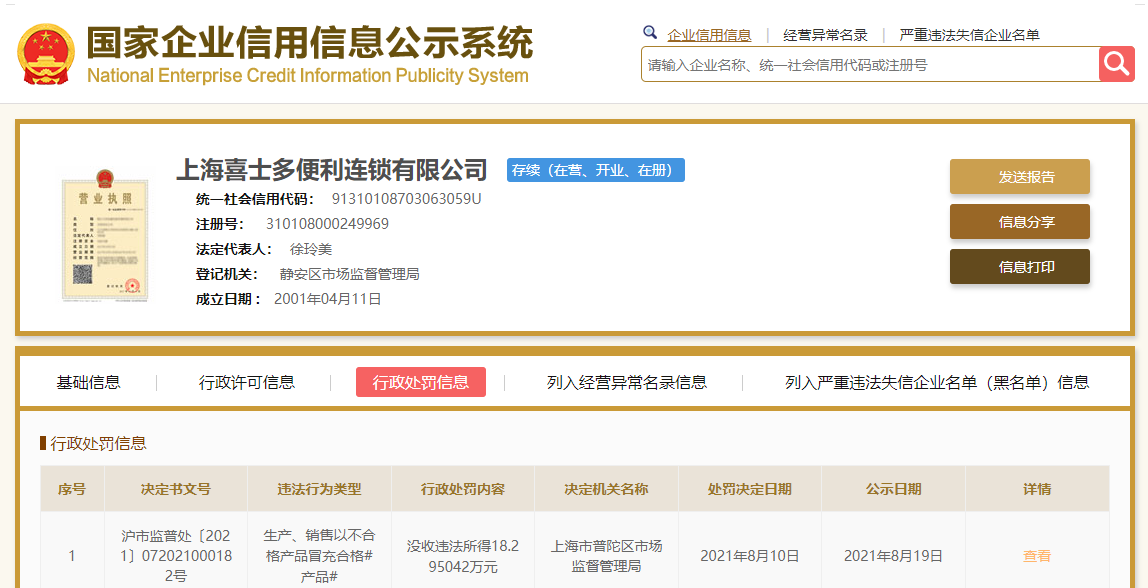Click the authority cell 上海市普陀区市场监督管理局
The image size is (1148, 588).
(x=606, y=557)
